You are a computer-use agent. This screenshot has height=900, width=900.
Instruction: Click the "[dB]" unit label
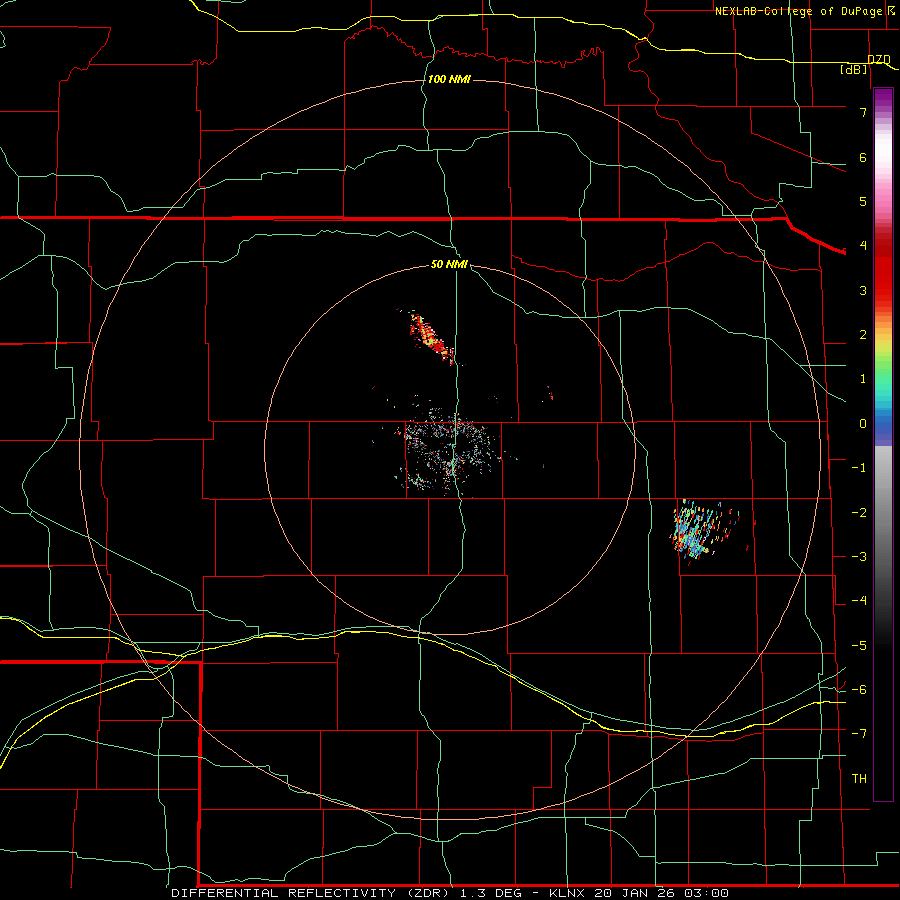[x=854, y=69]
